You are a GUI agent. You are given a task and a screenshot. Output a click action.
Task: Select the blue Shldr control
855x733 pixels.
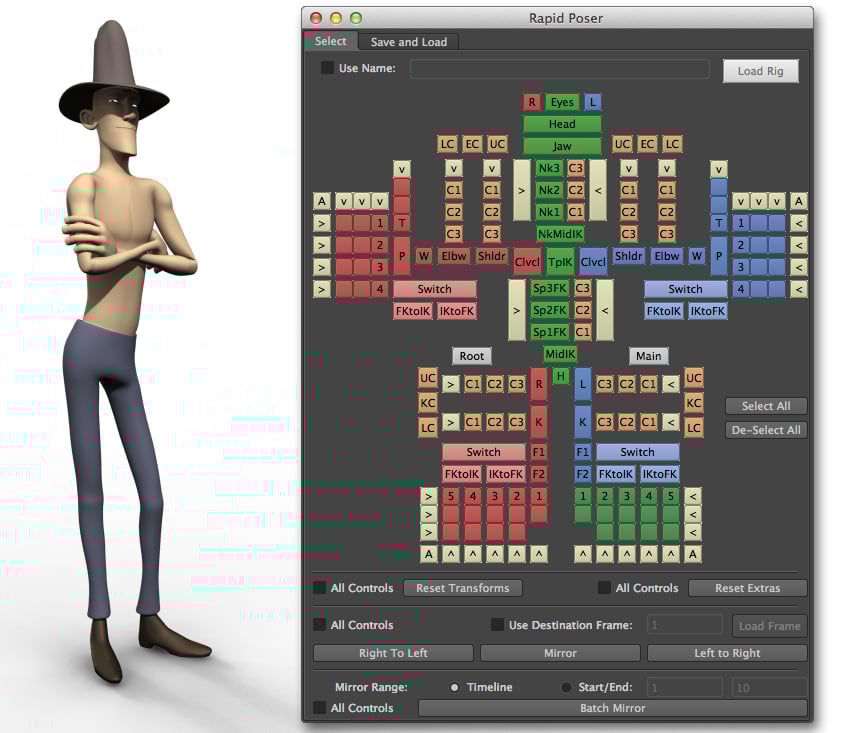pos(628,256)
